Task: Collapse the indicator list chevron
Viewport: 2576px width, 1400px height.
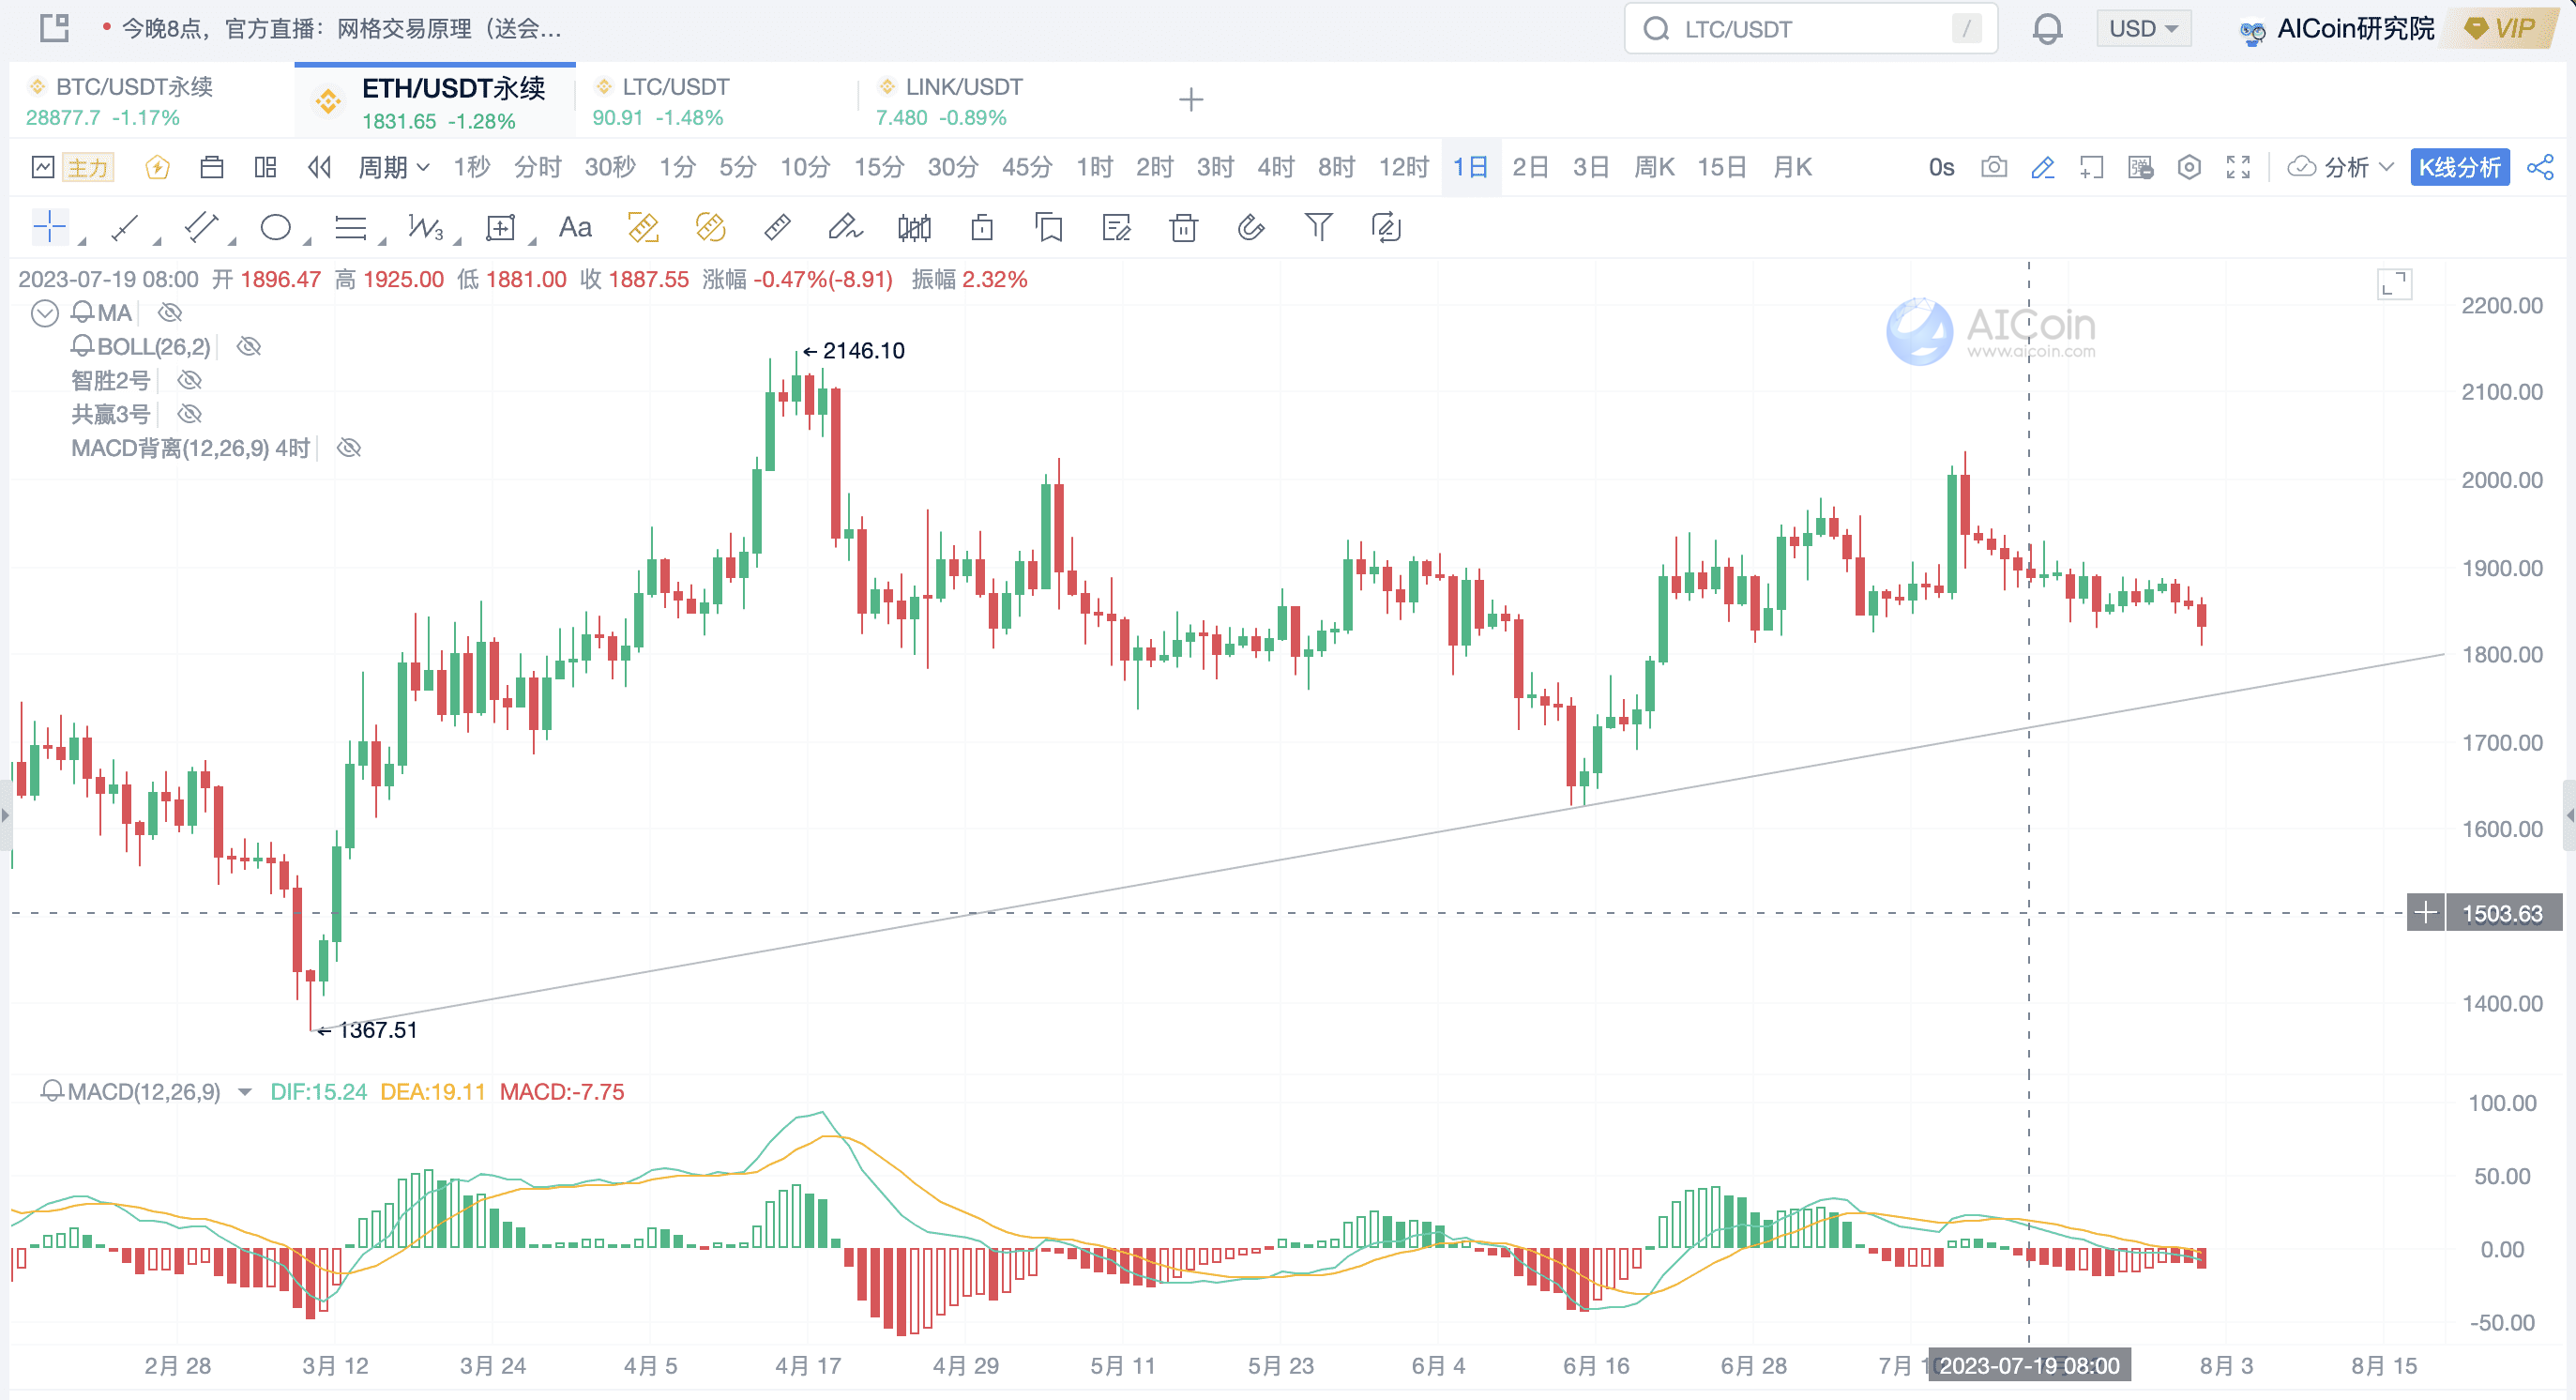Action: [x=45, y=313]
